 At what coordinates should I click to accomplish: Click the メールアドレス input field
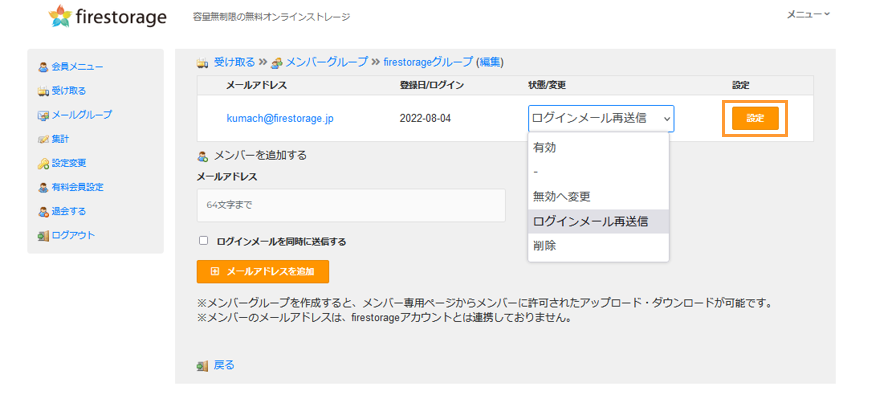pyautogui.click(x=351, y=205)
